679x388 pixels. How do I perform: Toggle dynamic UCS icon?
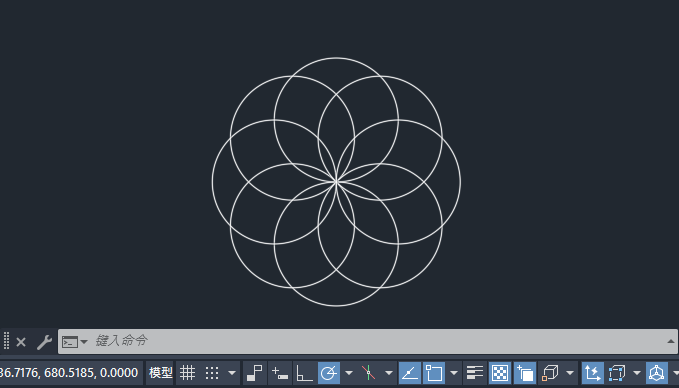click(x=592, y=373)
